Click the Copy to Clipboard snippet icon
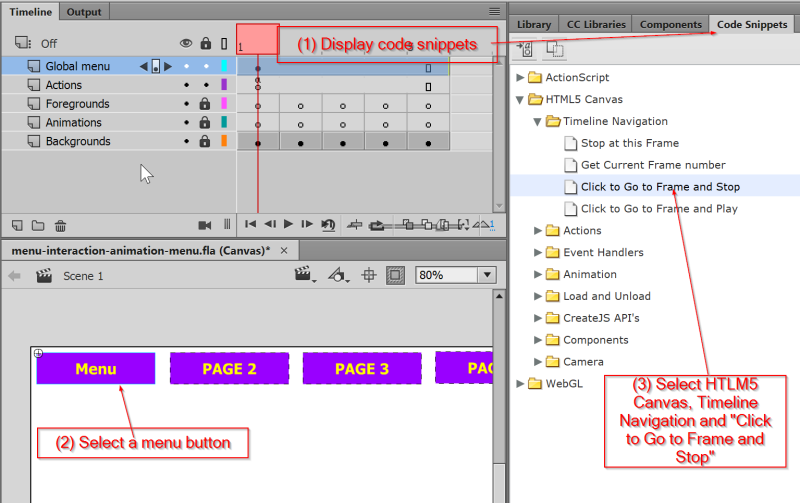The image size is (800, 503). 554,49
